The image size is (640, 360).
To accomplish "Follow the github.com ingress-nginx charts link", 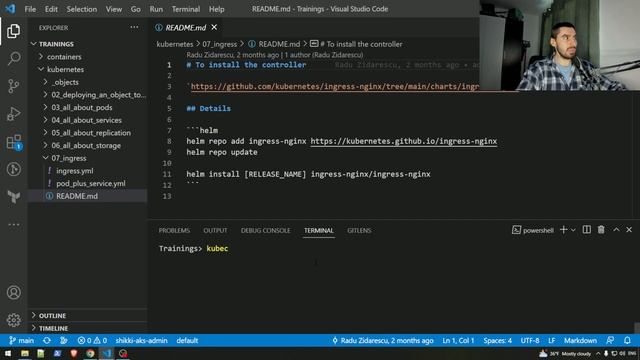I will pyautogui.click(x=335, y=87).
